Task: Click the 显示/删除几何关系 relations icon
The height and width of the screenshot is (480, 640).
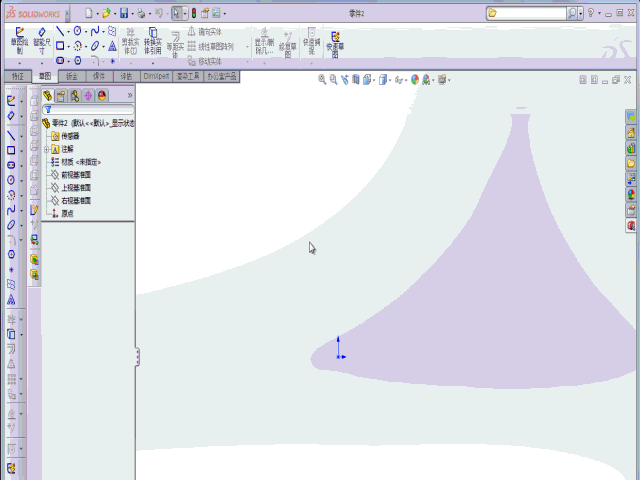Action: click(x=264, y=41)
